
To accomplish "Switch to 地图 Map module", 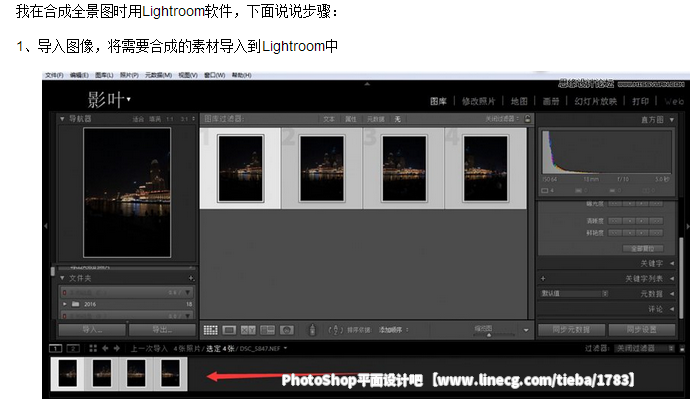I will coord(519,102).
